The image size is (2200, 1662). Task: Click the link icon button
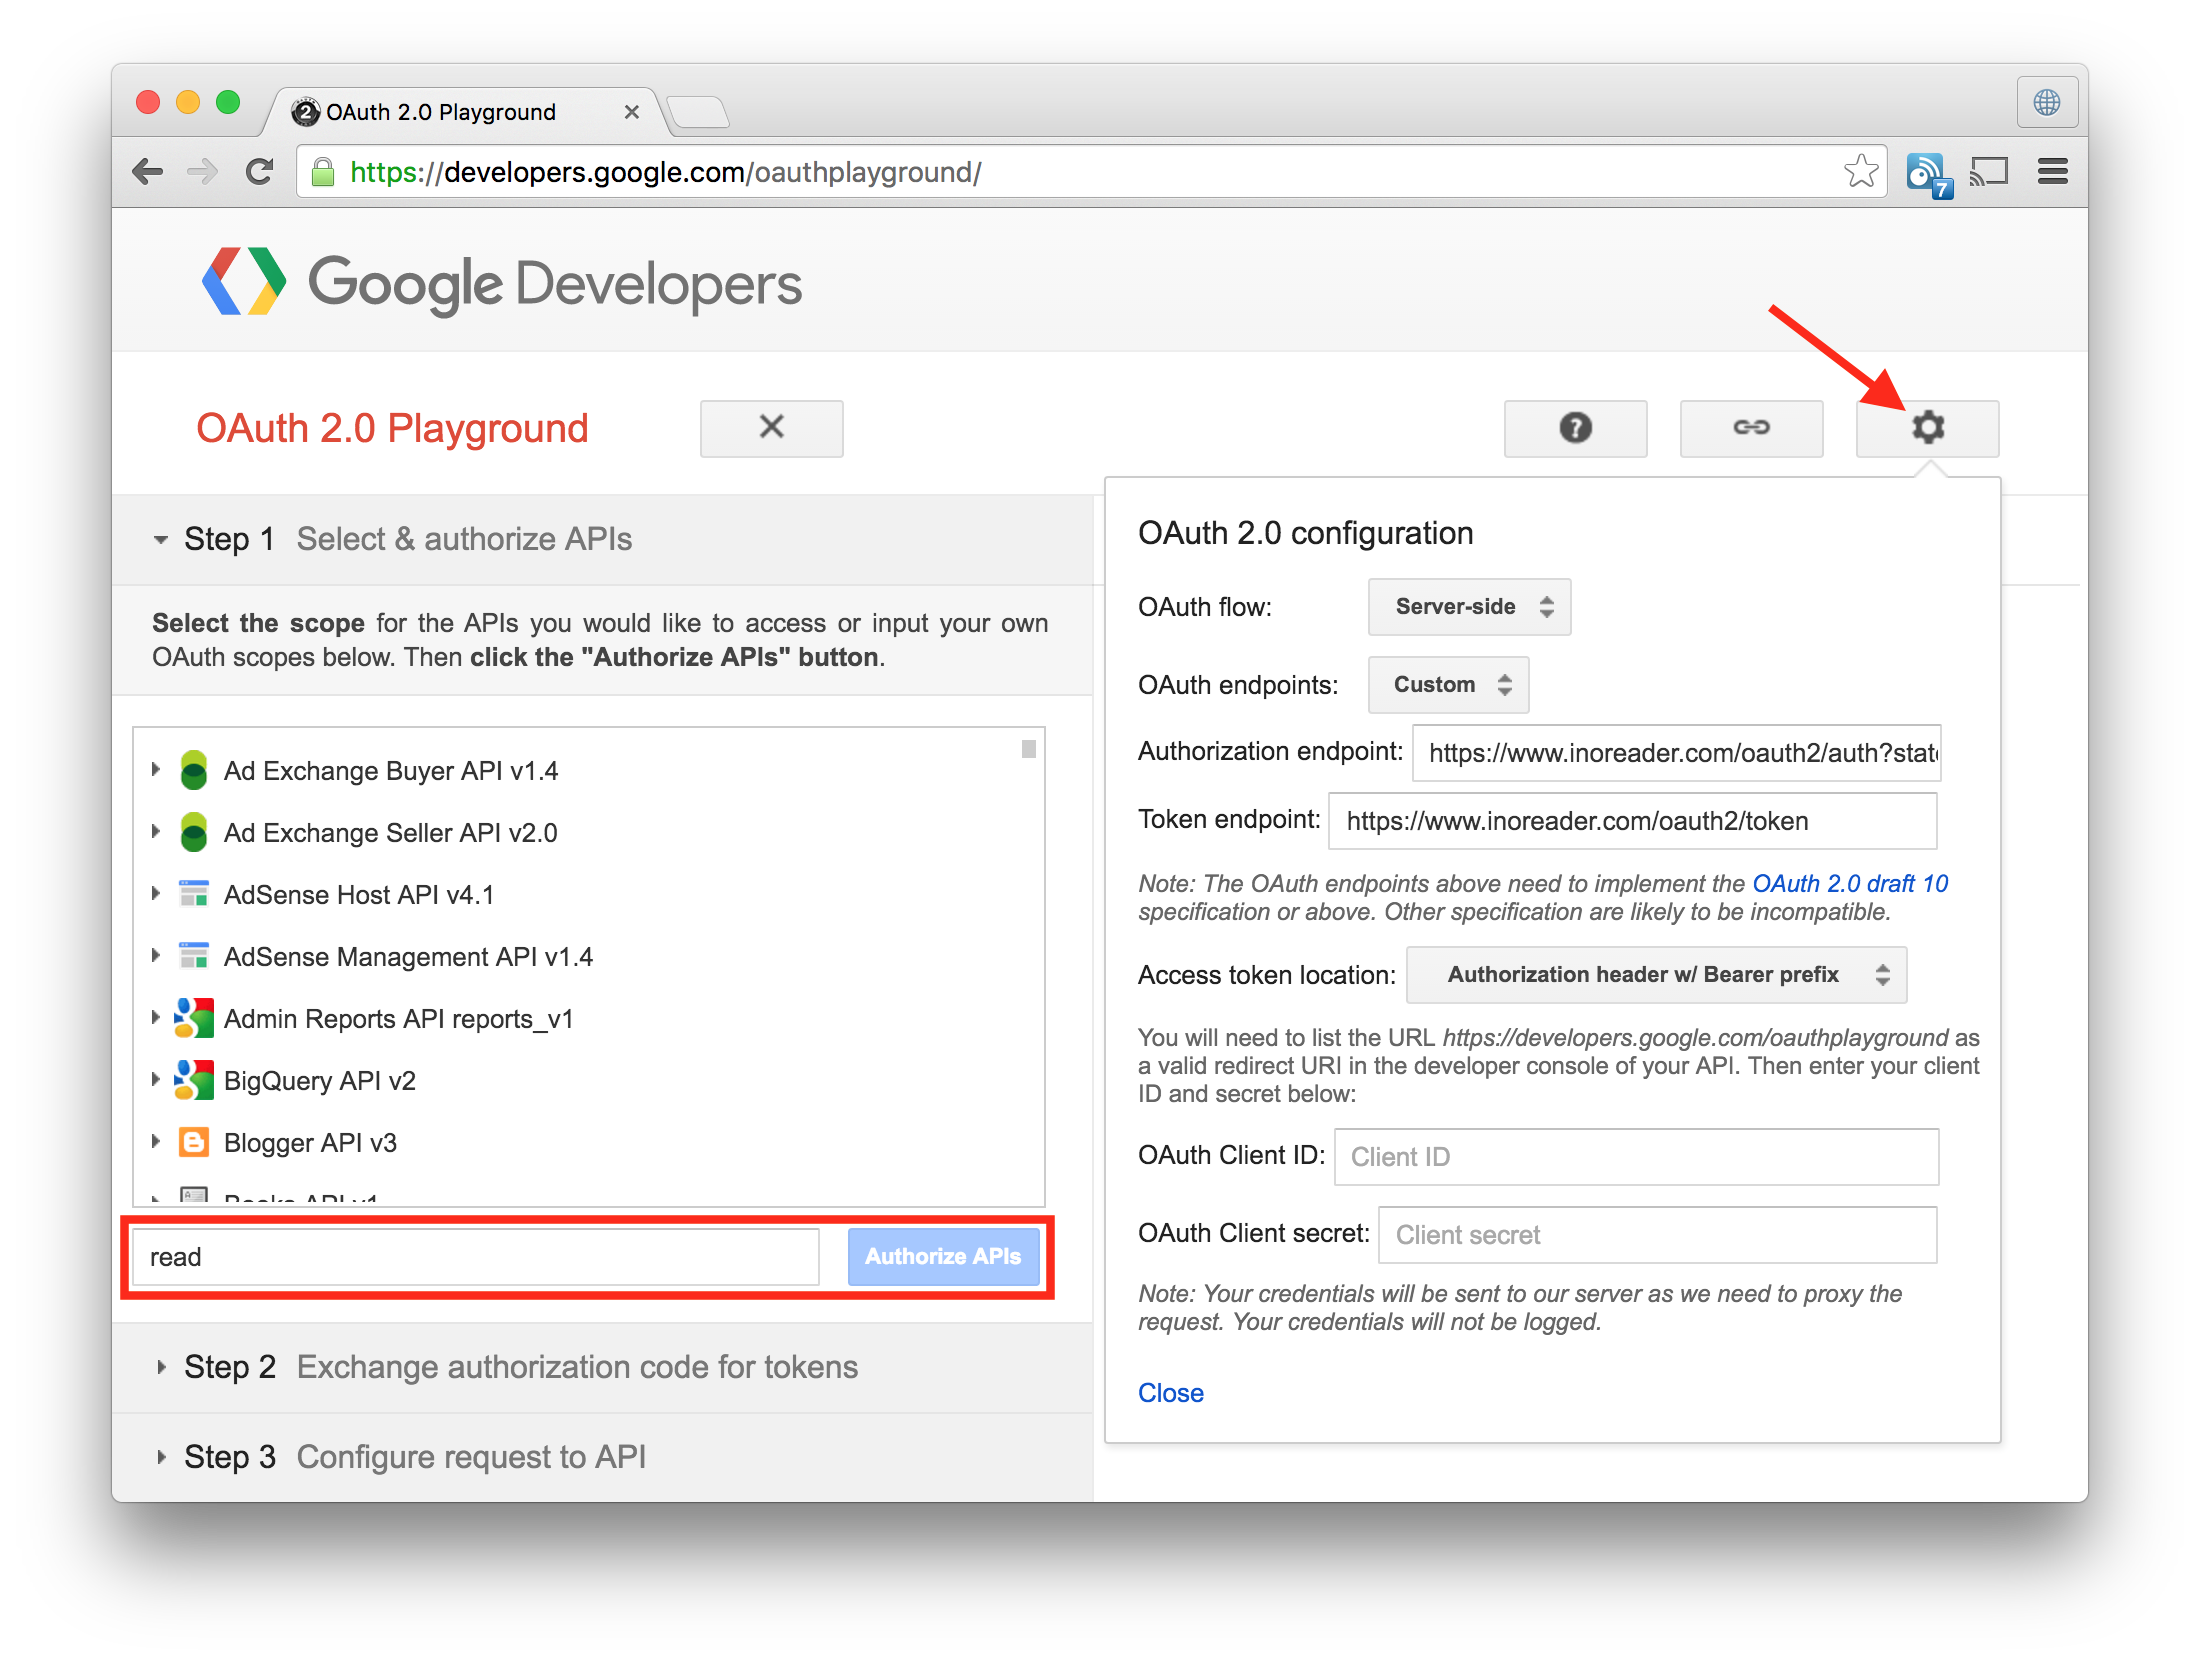[1751, 428]
